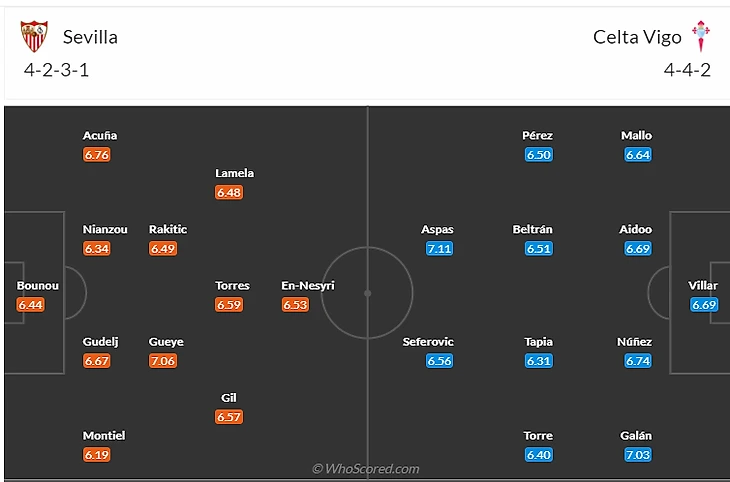Click Villar's 6.69 goalkeeper rating badge
The height and width of the screenshot is (482, 730).
pos(704,305)
